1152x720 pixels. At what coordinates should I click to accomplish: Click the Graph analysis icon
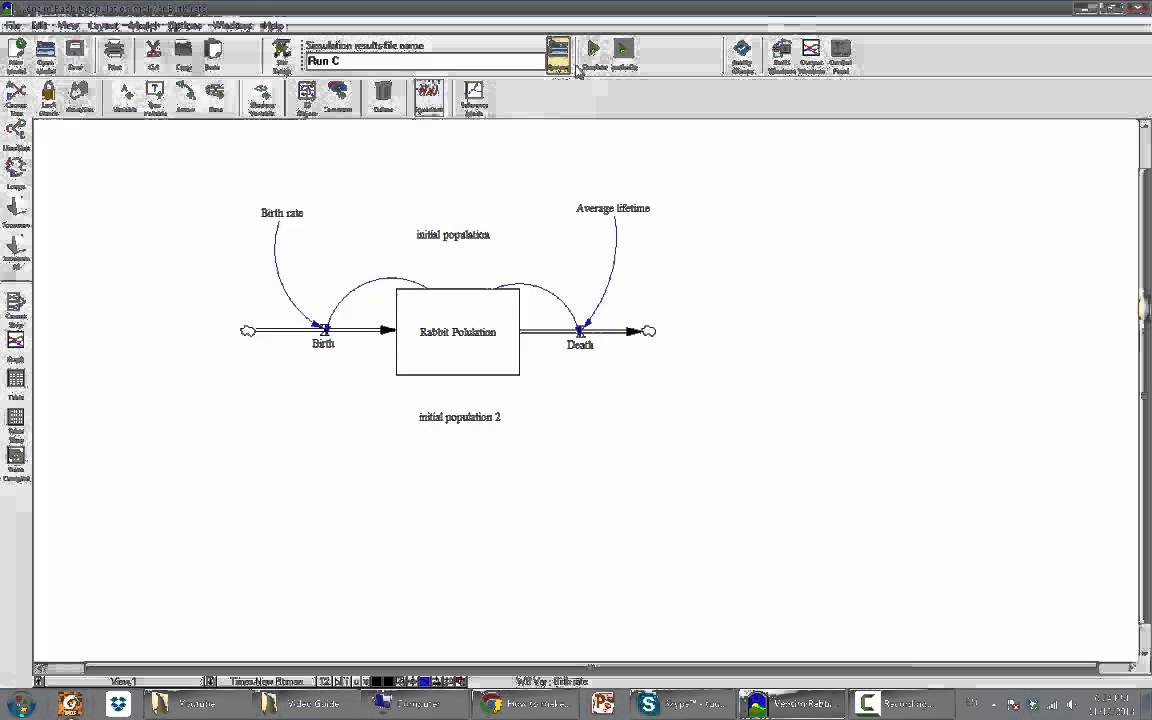16,346
